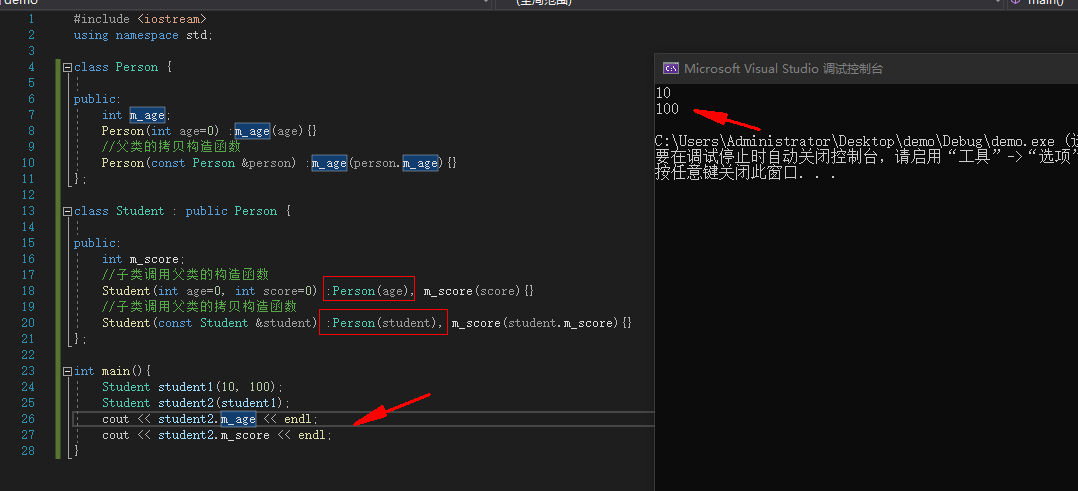Collapse the class Person code block
The width and height of the screenshot is (1078, 491).
point(67,67)
